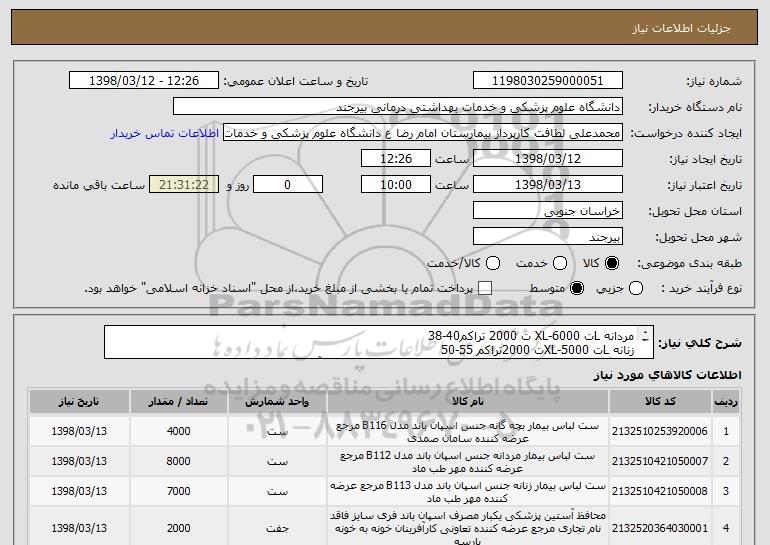Click the unit ست in row 2
This screenshot has width=770, height=545.
pos(277,462)
